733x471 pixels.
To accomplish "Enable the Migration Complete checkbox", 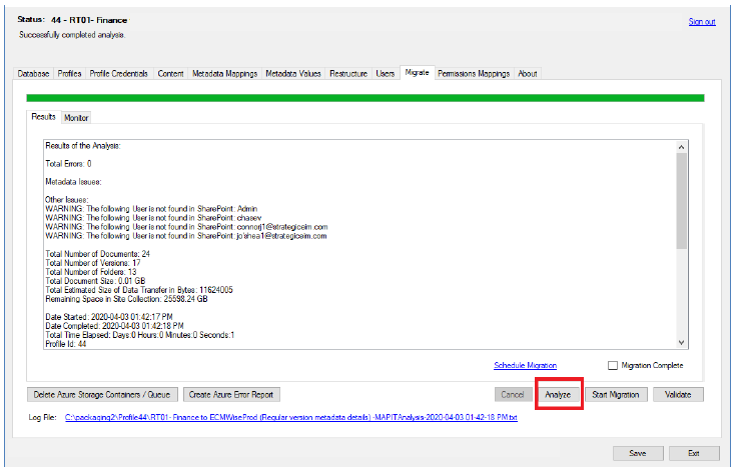I will click(613, 366).
